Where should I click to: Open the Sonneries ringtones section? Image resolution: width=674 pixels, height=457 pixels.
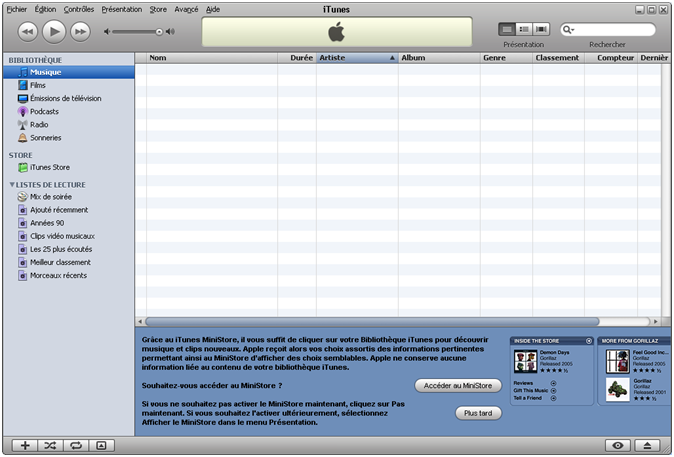pyautogui.click(x=69, y=138)
